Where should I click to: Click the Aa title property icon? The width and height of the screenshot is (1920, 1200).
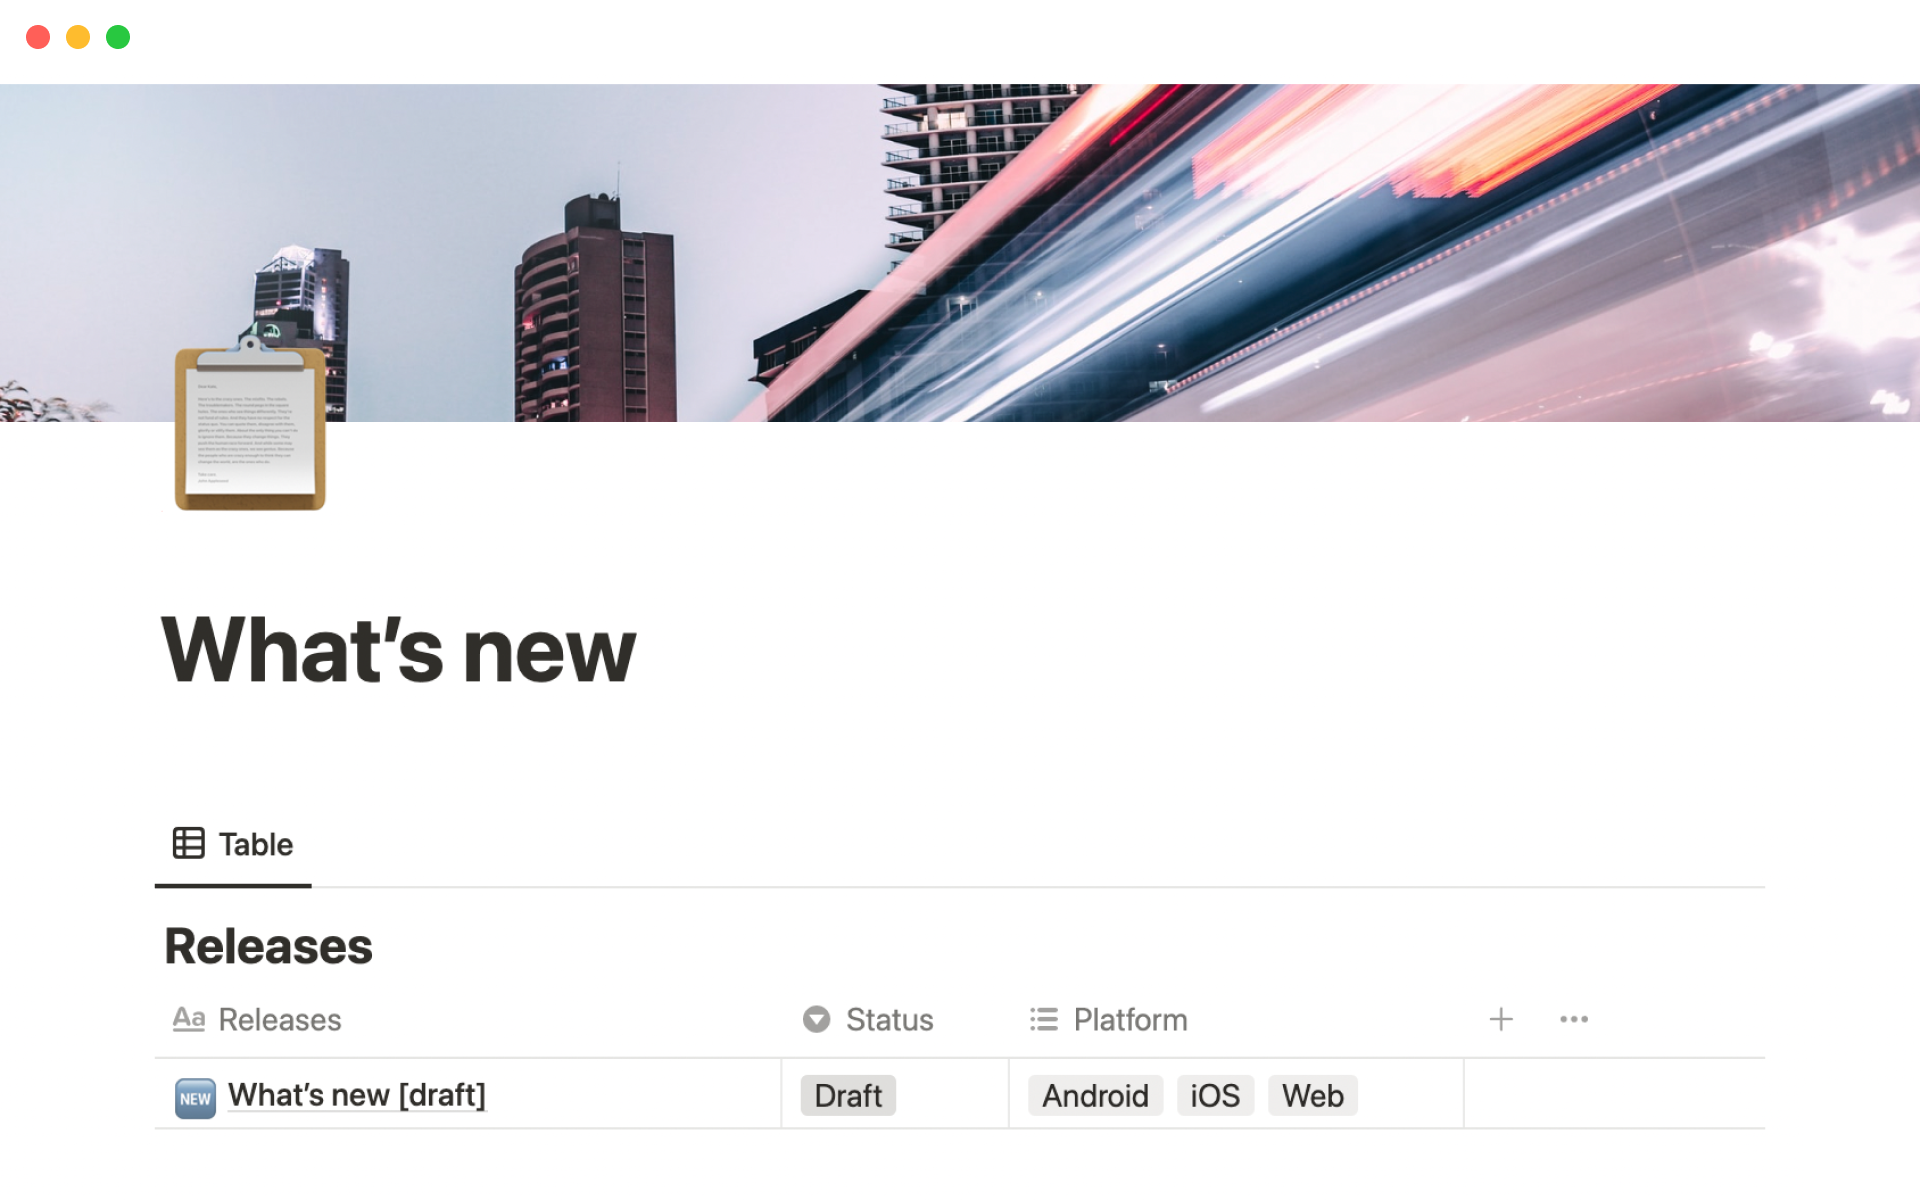tap(188, 1019)
